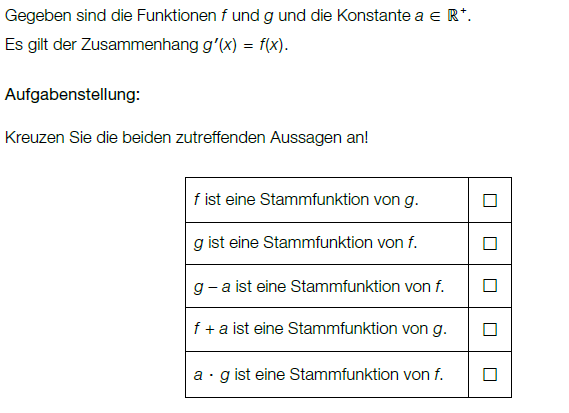This screenshot has width=569, height=413.
Task: Click the statement text 'g ist eine Stammfunktion von f.'
Action: pyautogui.click(x=306, y=243)
